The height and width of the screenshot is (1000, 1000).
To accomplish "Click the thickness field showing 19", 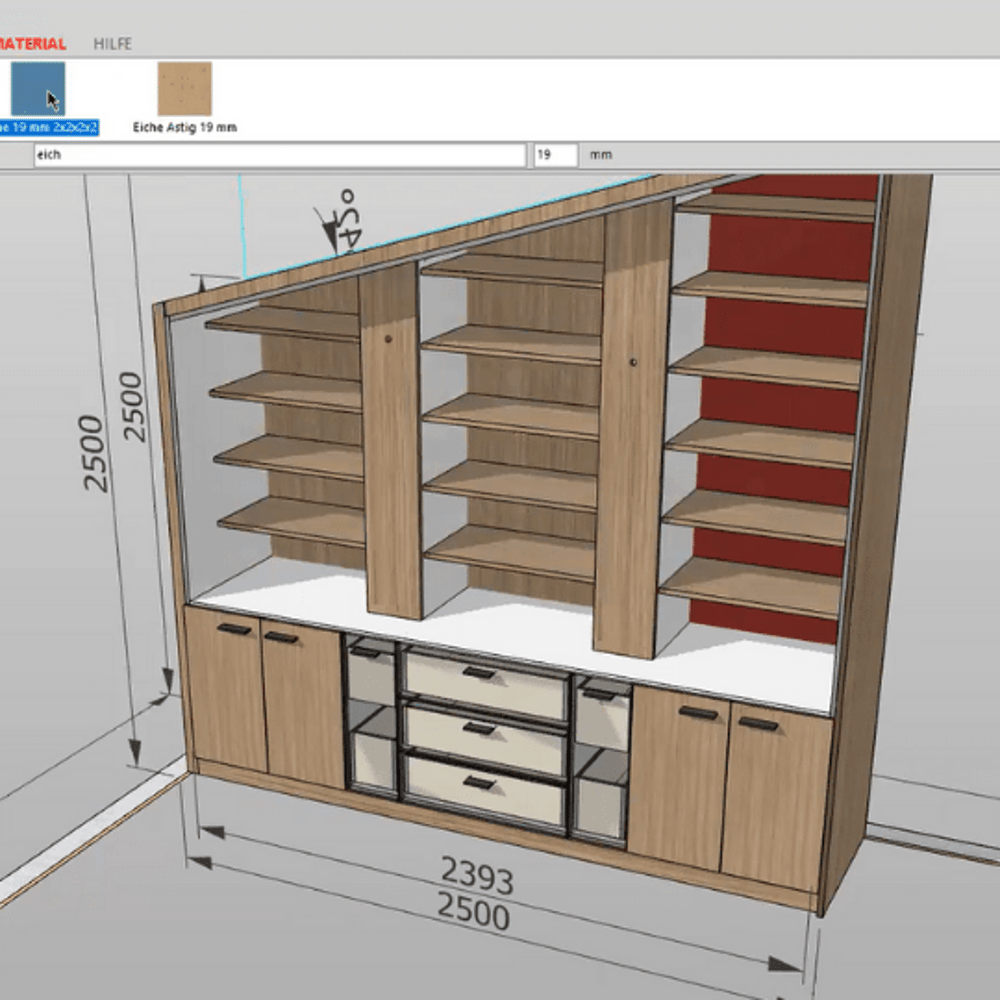I will pyautogui.click(x=555, y=155).
